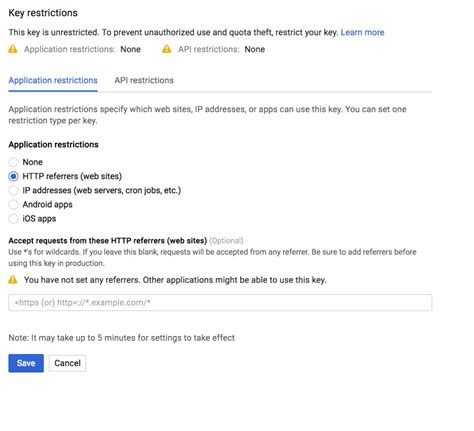The height and width of the screenshot is (431, 474).
Task: Click the Save button
Action: pos(26,363)
